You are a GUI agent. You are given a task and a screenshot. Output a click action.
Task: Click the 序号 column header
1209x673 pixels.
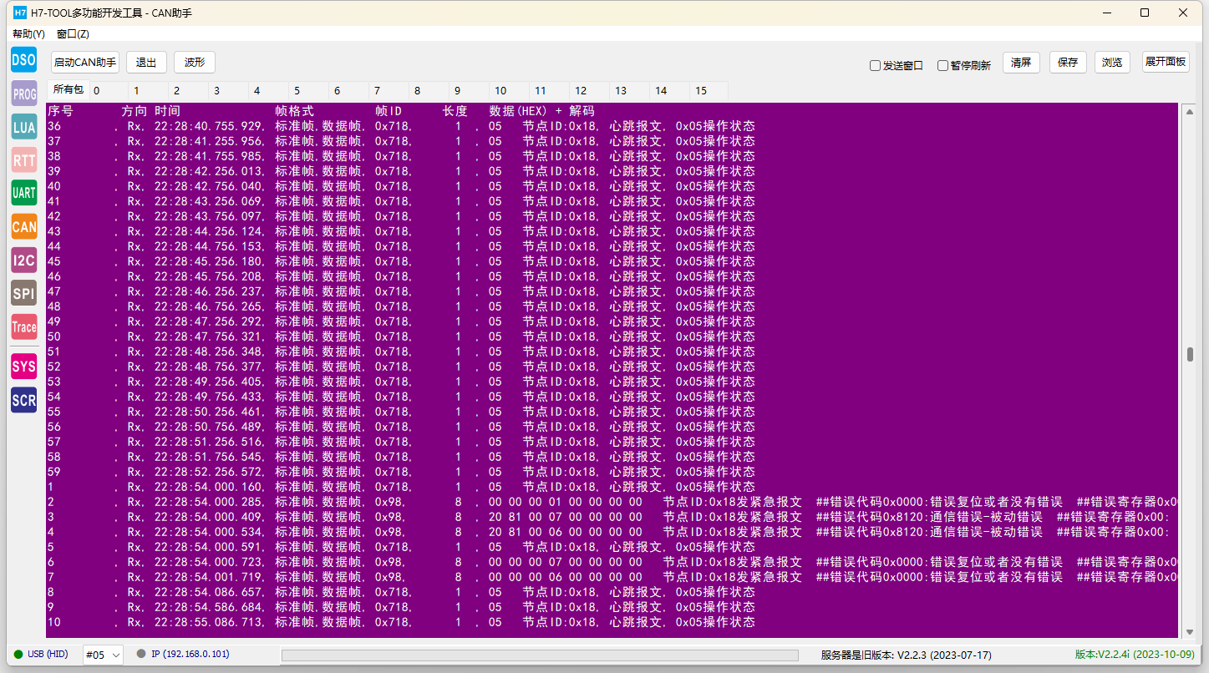60,111
